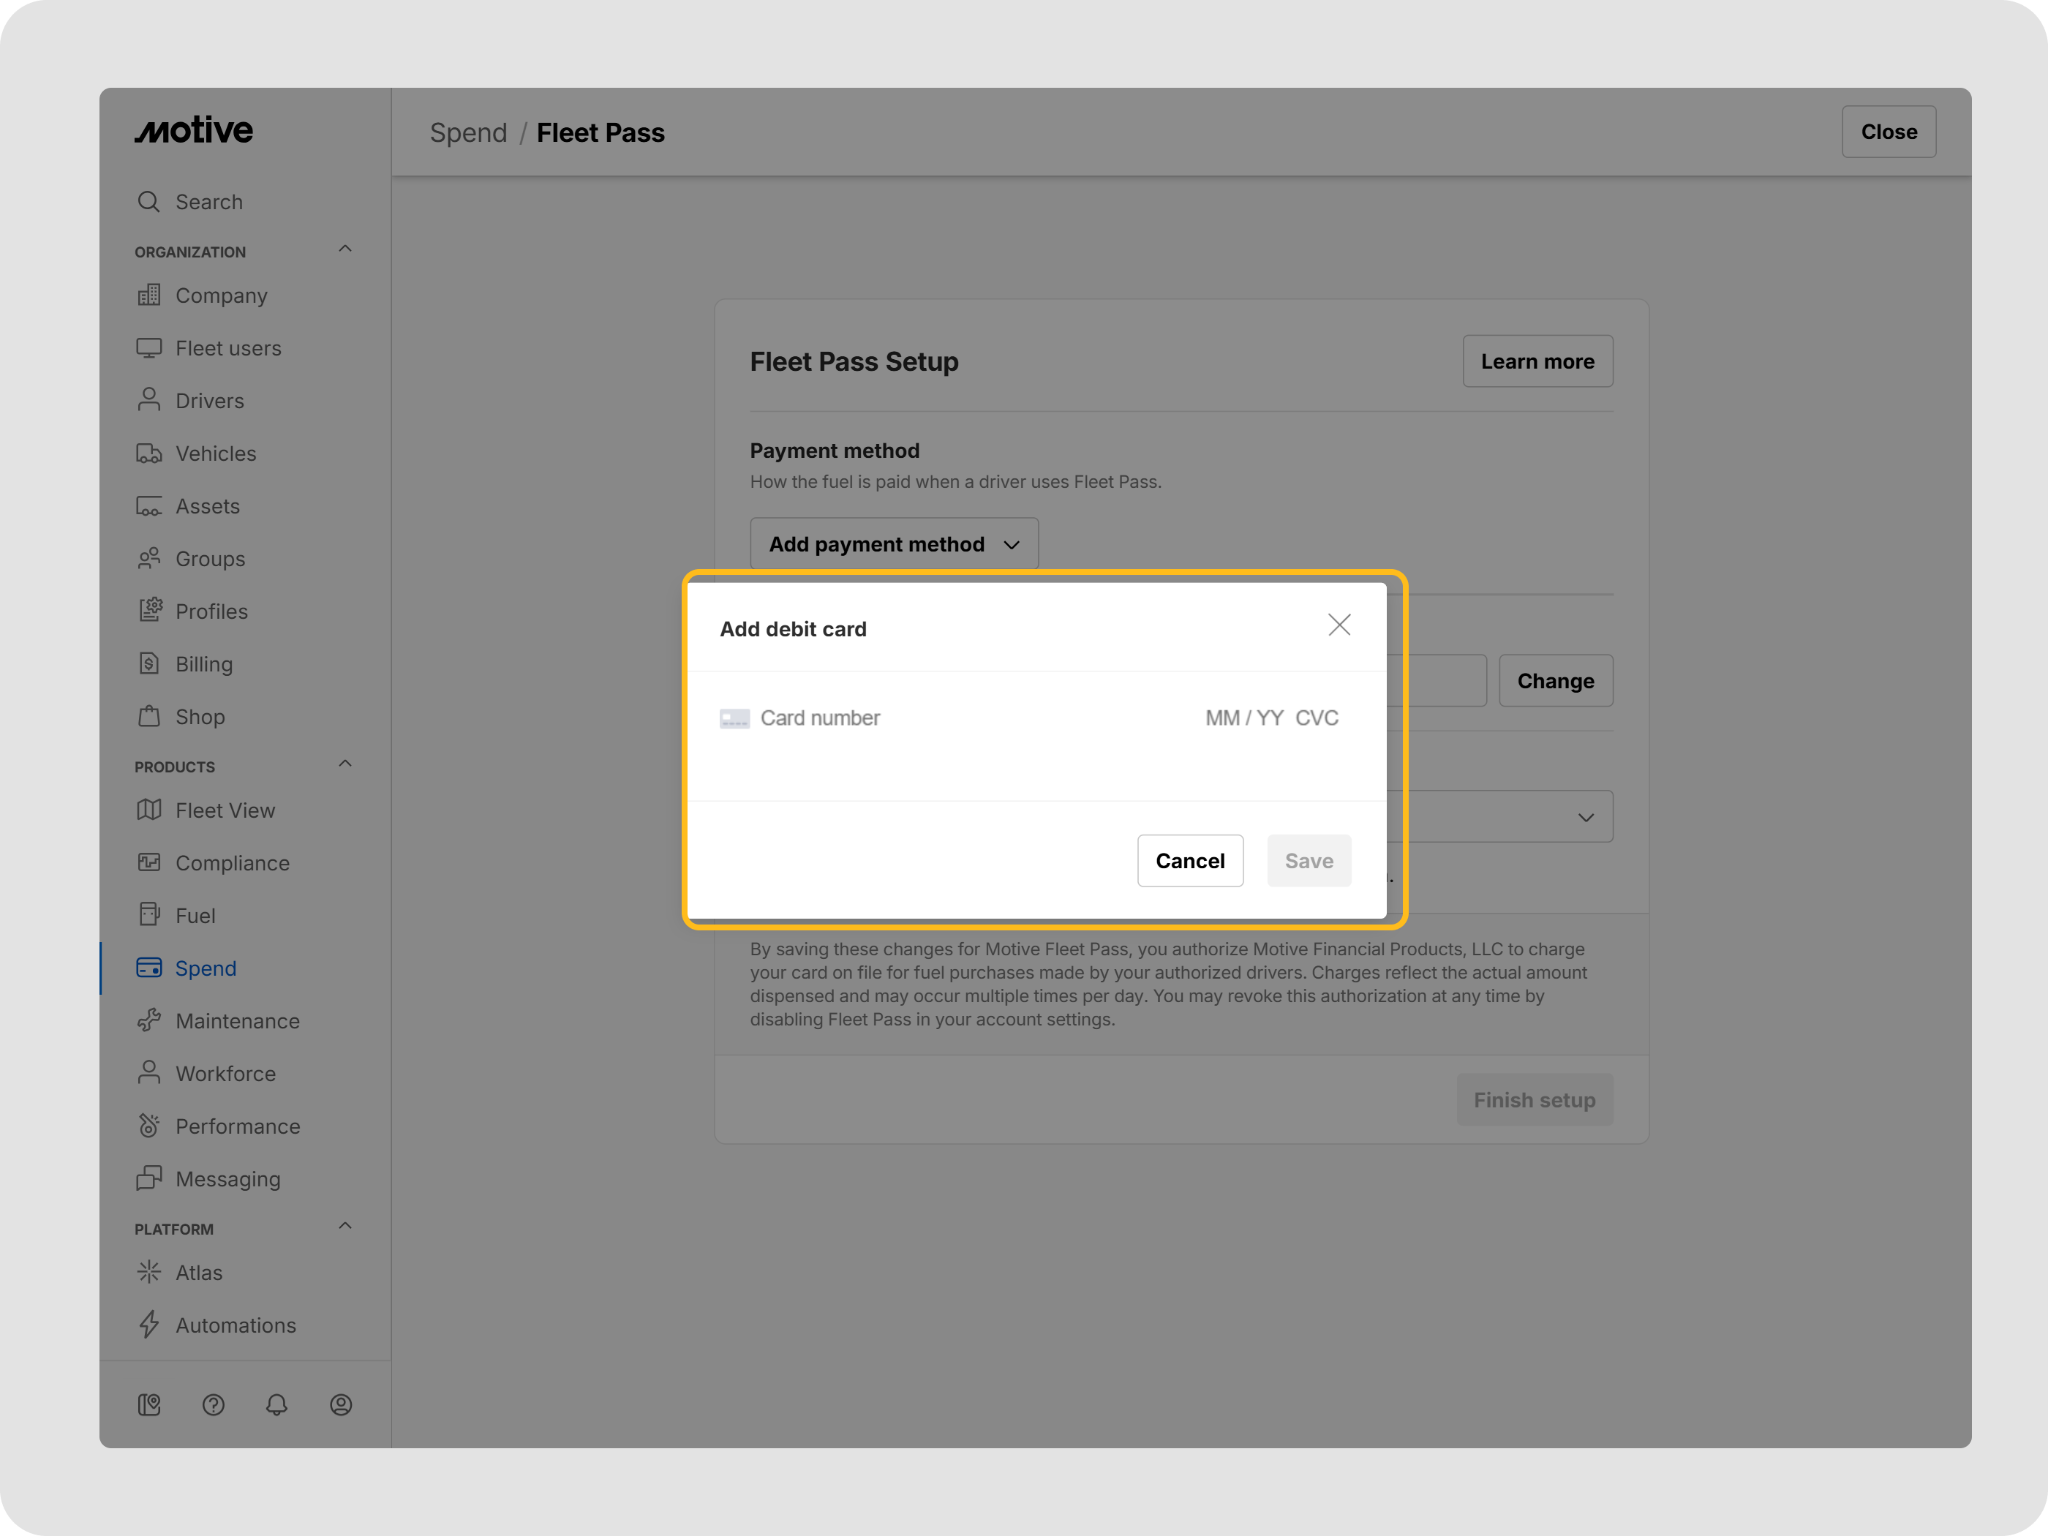Click the Shop bag icon
The image size is (2048, 1536).
click(x=149, y=716)
